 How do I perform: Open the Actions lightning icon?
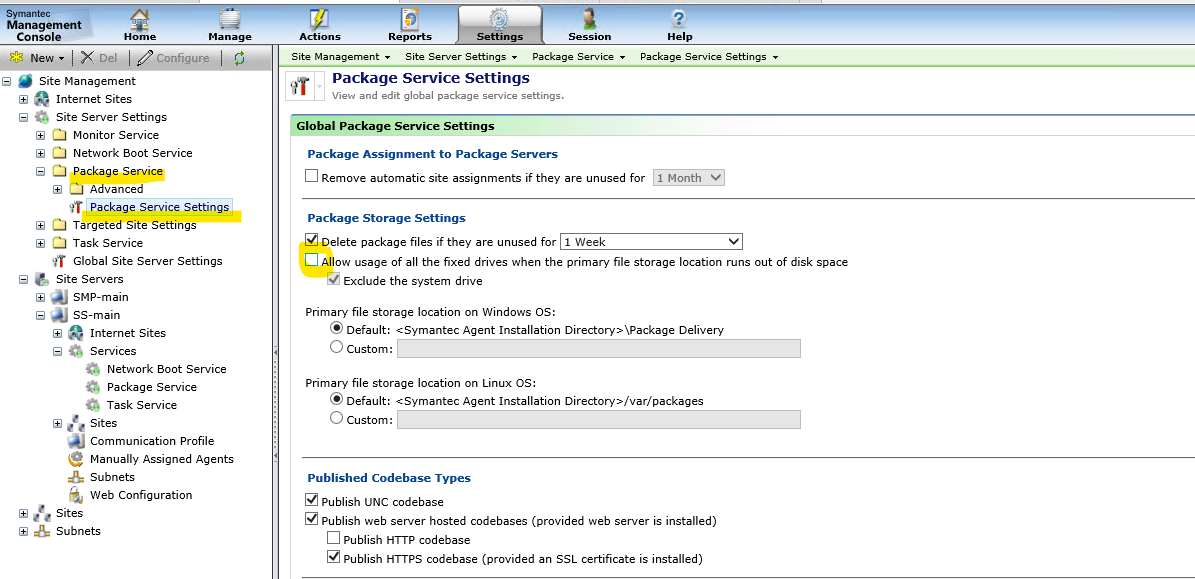(x=320, y=18)
